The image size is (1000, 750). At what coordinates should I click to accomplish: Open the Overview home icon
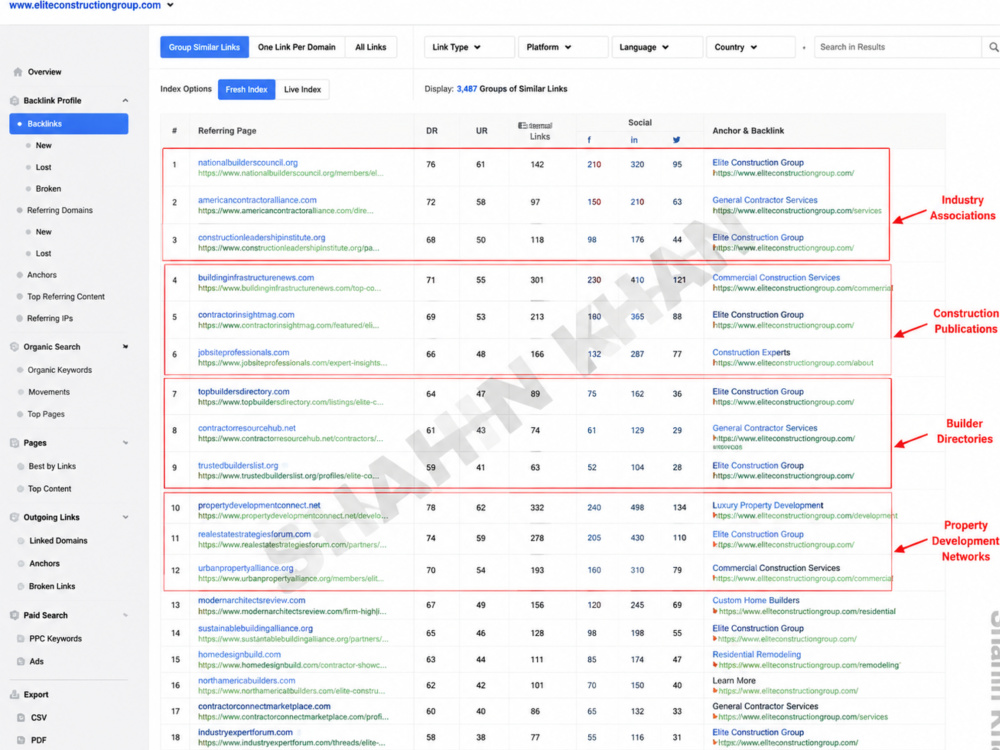tap(18, 72)
